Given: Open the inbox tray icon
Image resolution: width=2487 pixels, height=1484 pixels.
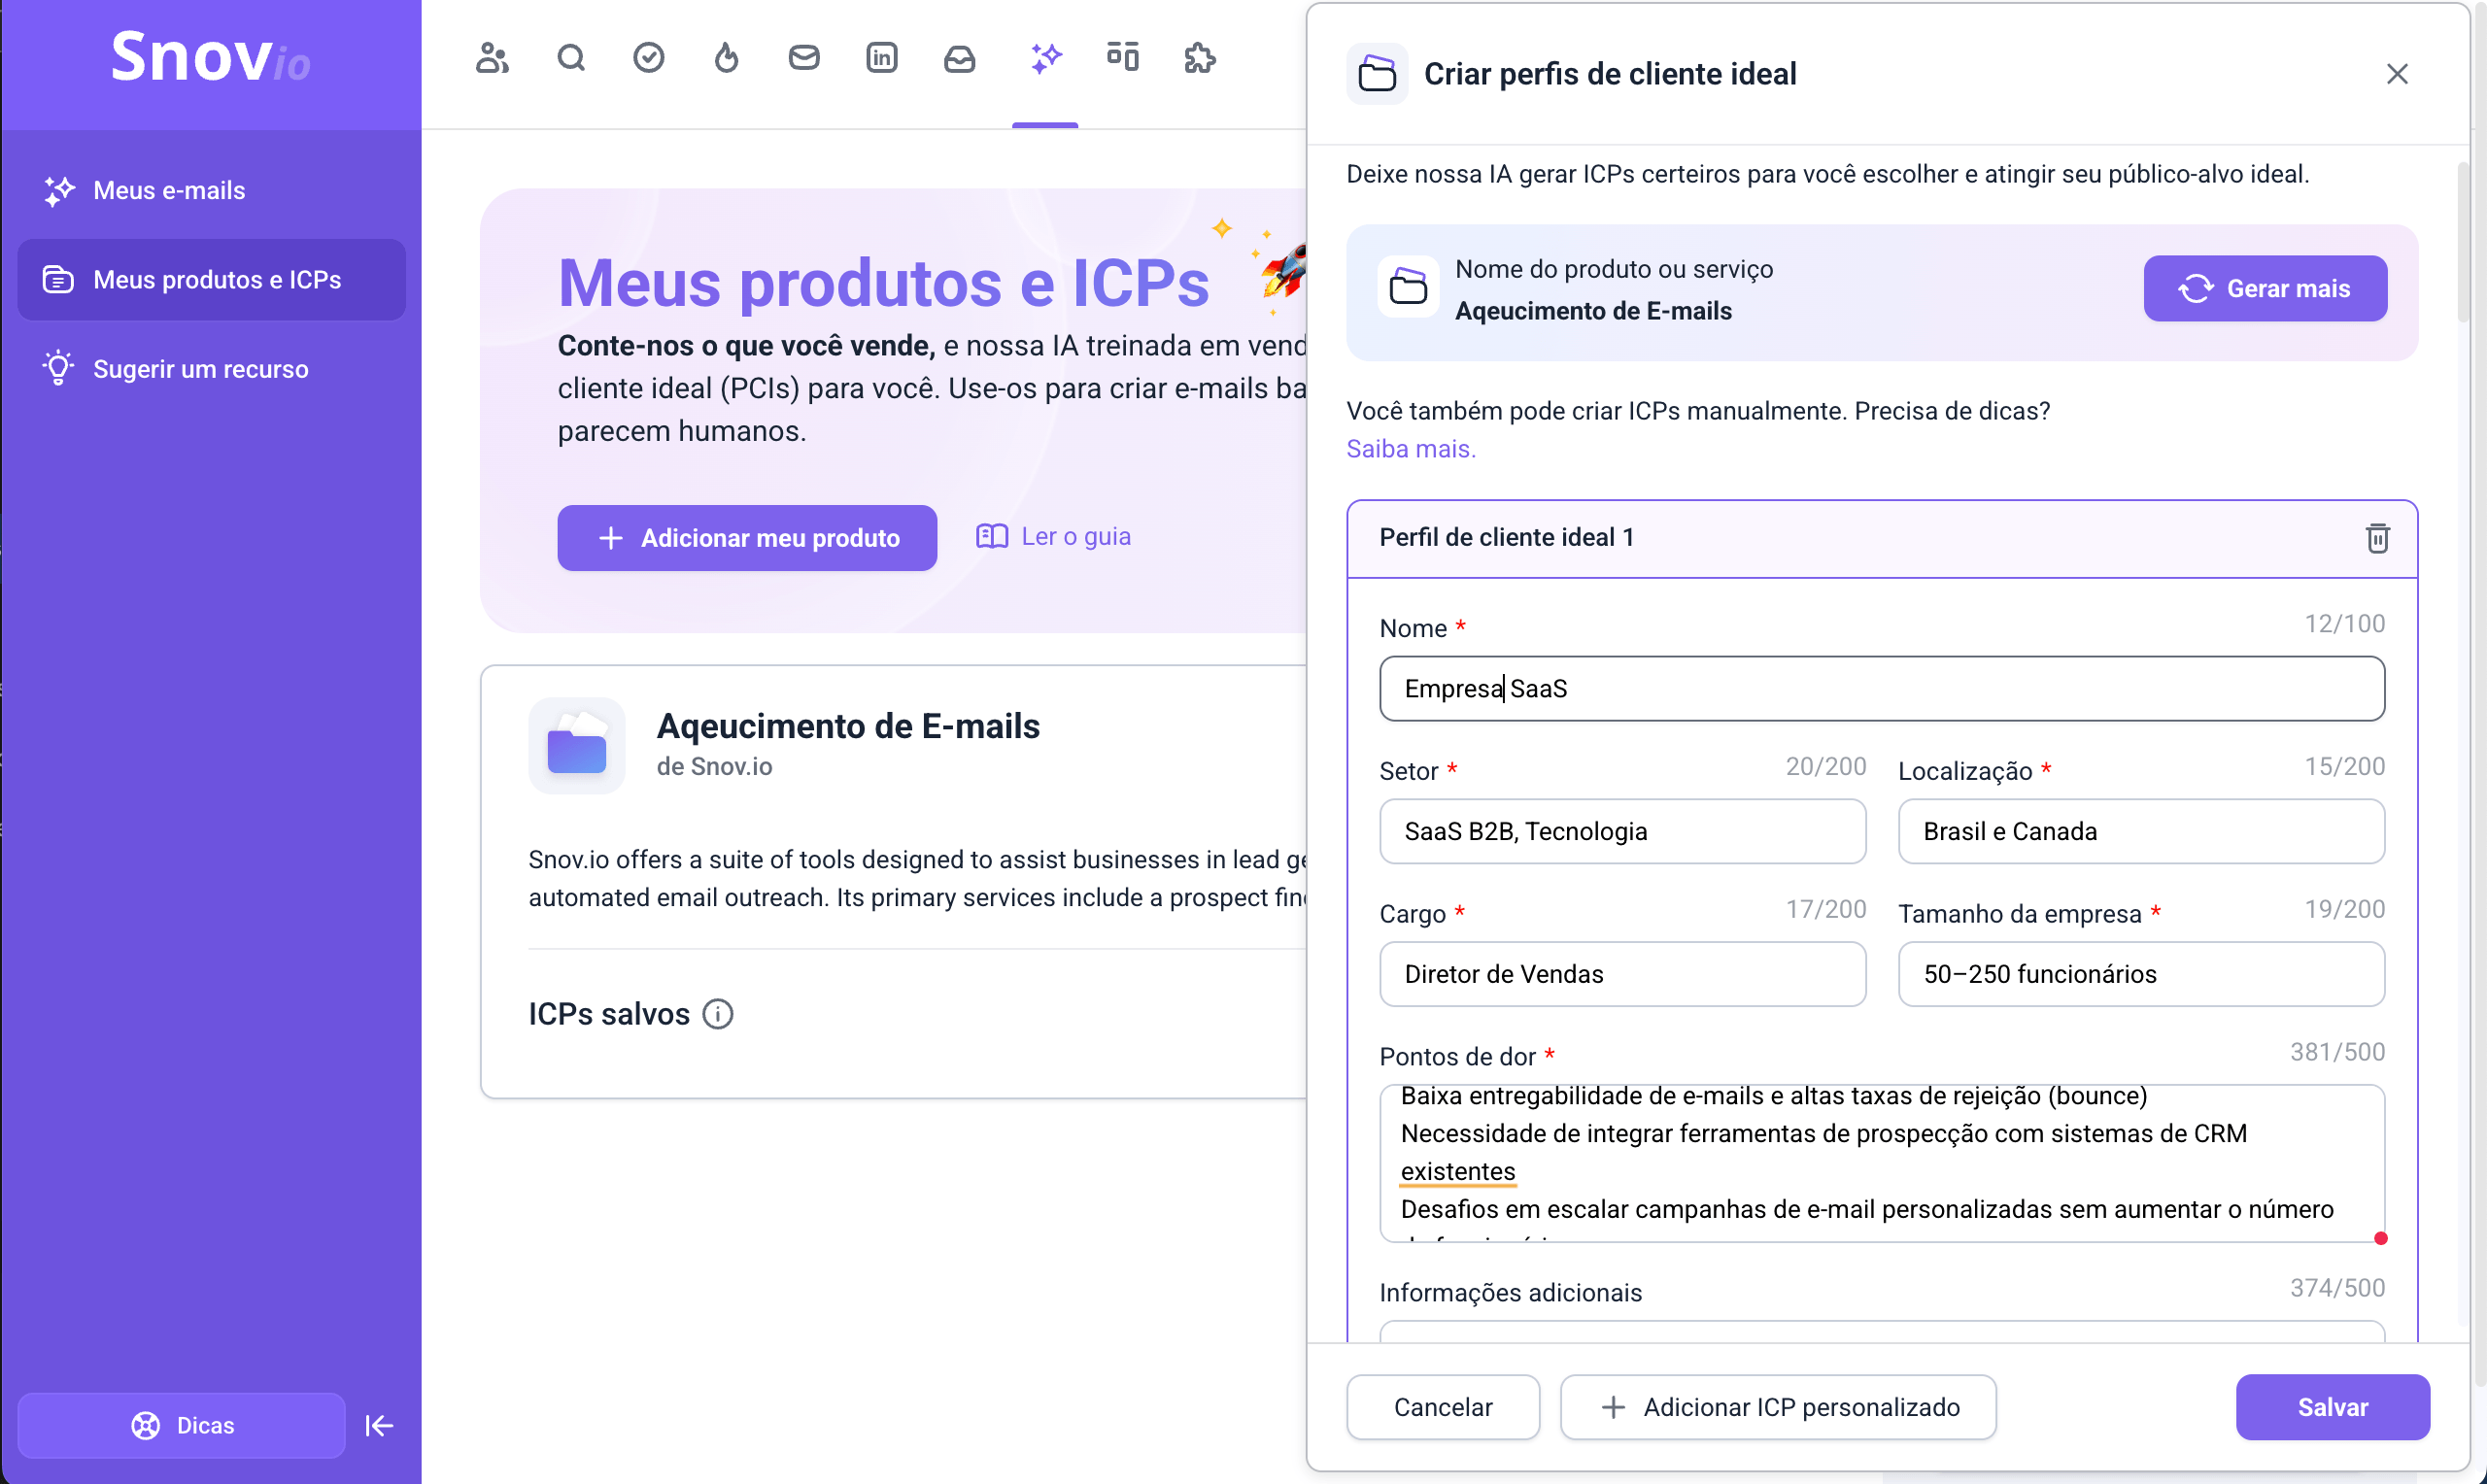Looking at the screenshot, I should [959, 58].
